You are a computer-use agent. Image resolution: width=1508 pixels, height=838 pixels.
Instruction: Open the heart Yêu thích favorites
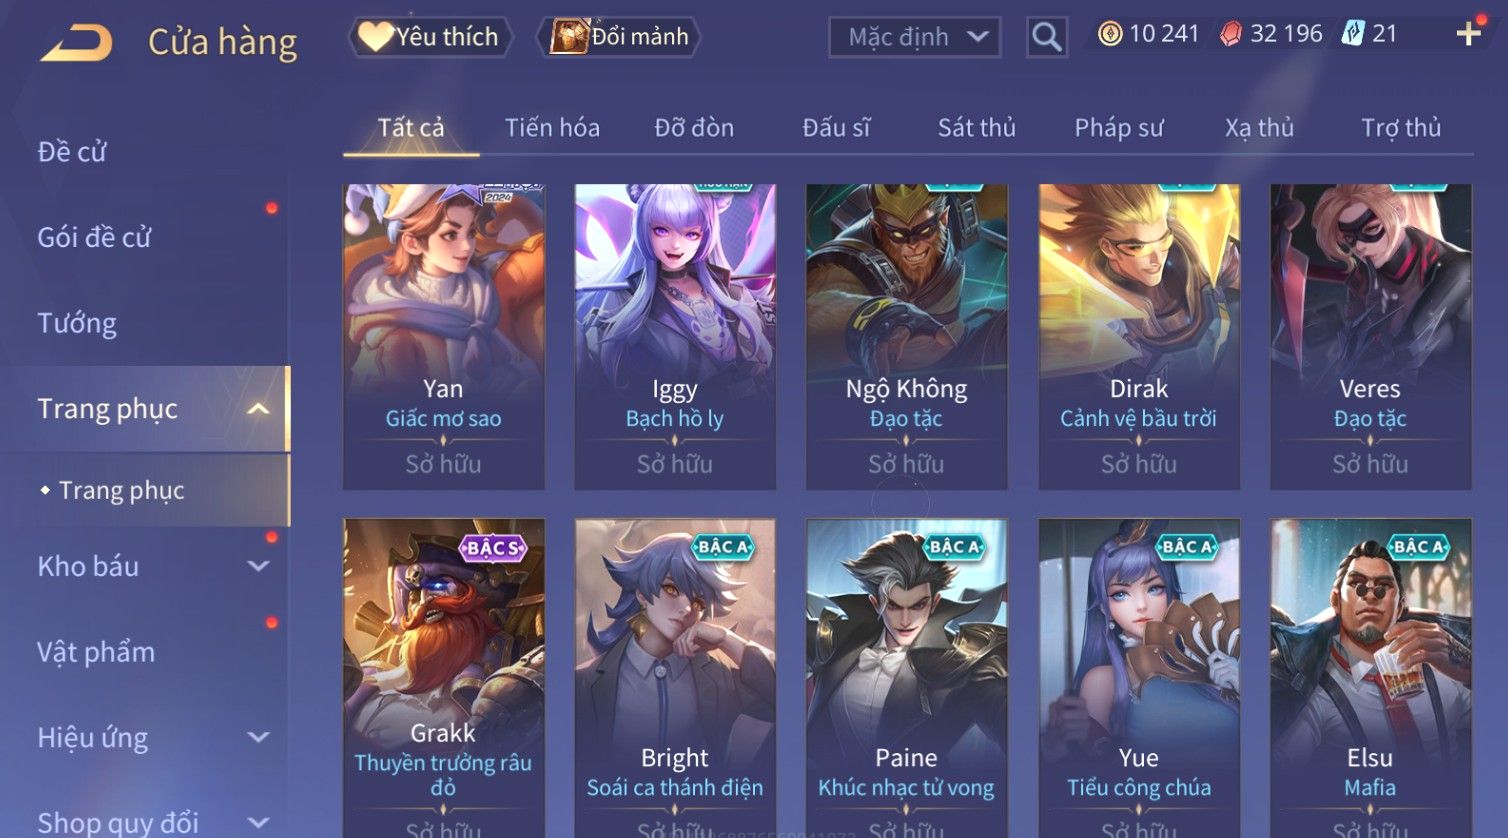coord(430,37)
